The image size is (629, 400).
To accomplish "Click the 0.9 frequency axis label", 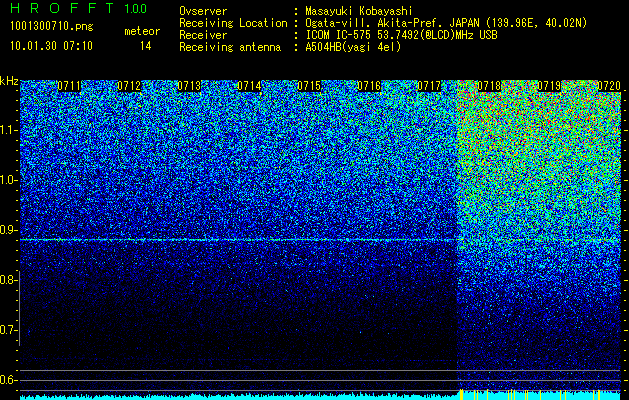I will tap(8, 230).
